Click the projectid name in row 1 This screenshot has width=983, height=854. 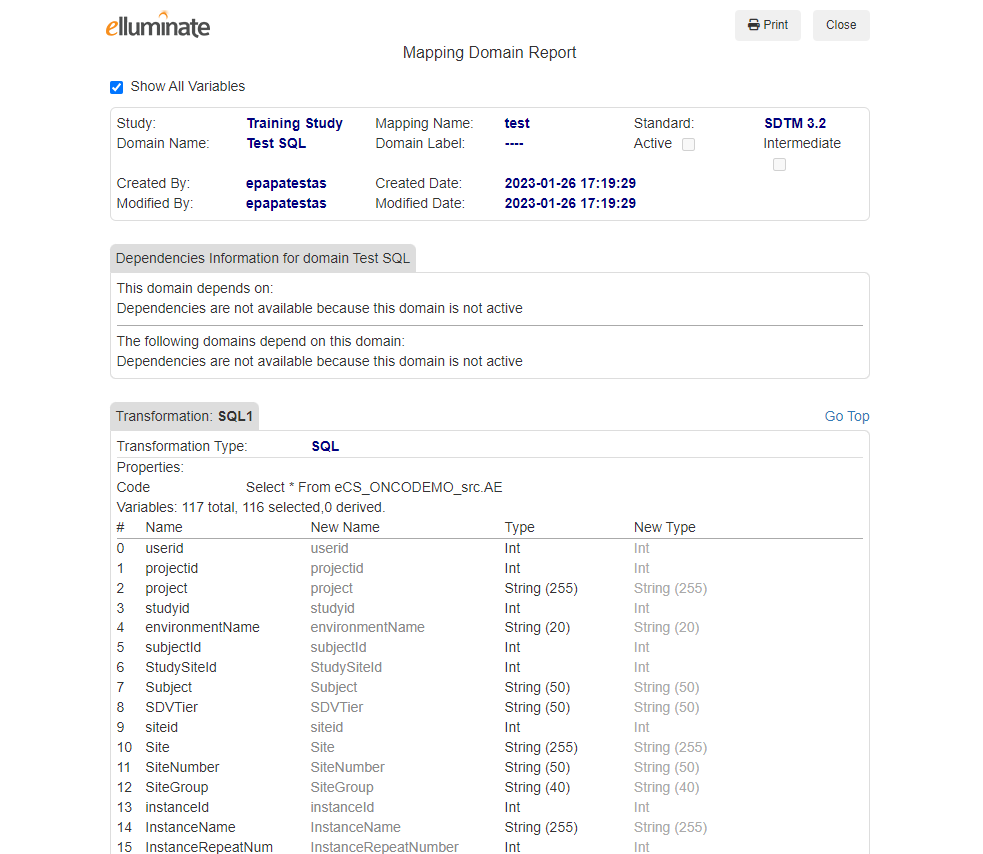171,568
